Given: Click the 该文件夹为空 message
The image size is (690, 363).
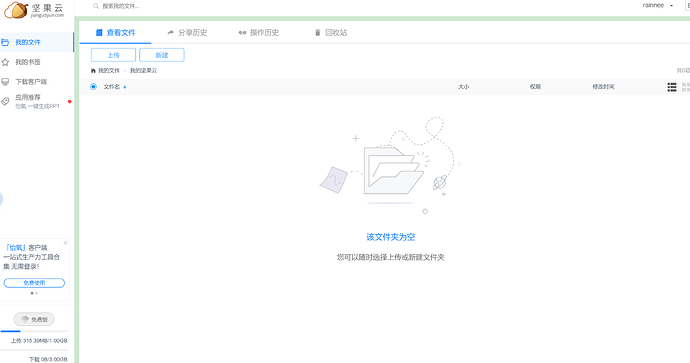Looking at the screenshot, I should 391,237.
